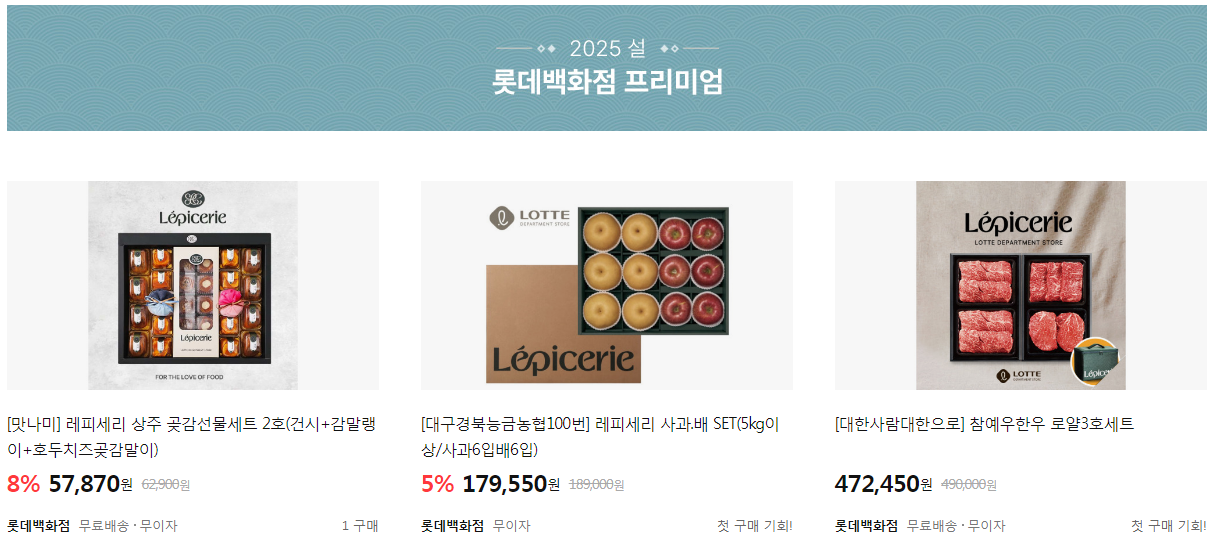Click the struck-through 189,000원 original price
This screenshot has width=1218, height=548.
tap(596, 485)
